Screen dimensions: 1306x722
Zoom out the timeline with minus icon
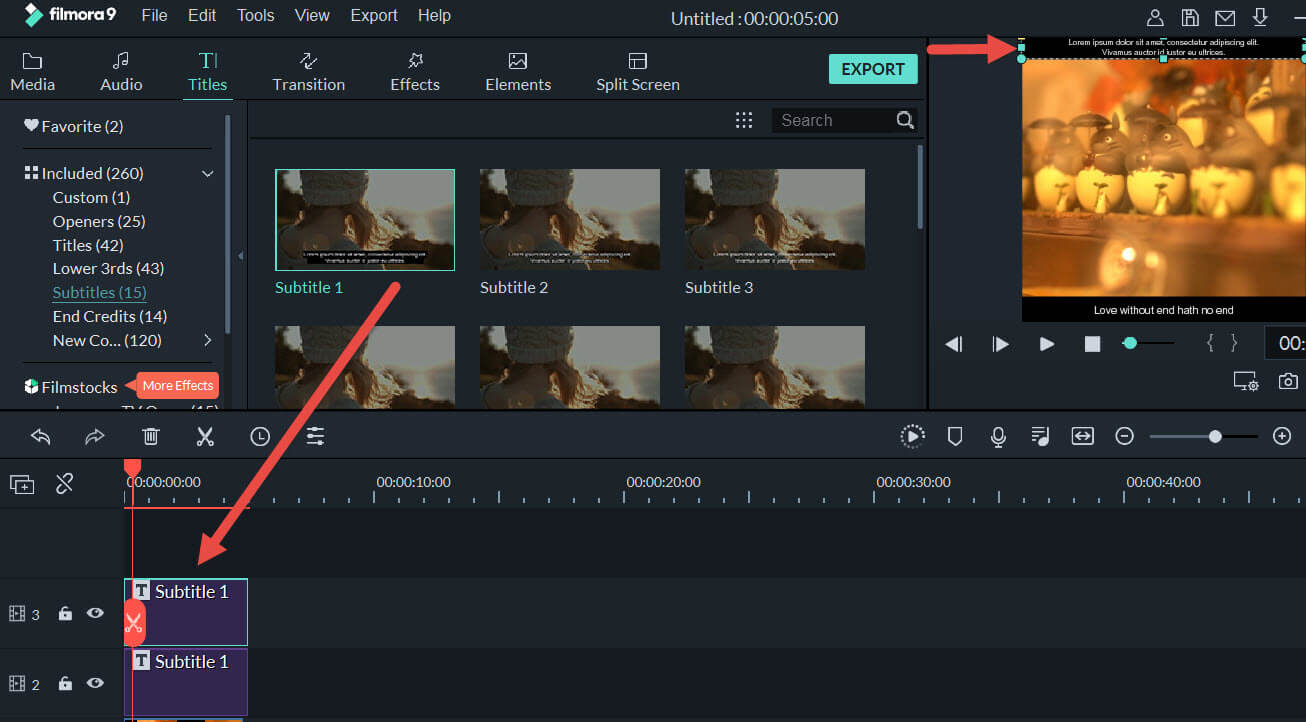[x=1125, y=436]
